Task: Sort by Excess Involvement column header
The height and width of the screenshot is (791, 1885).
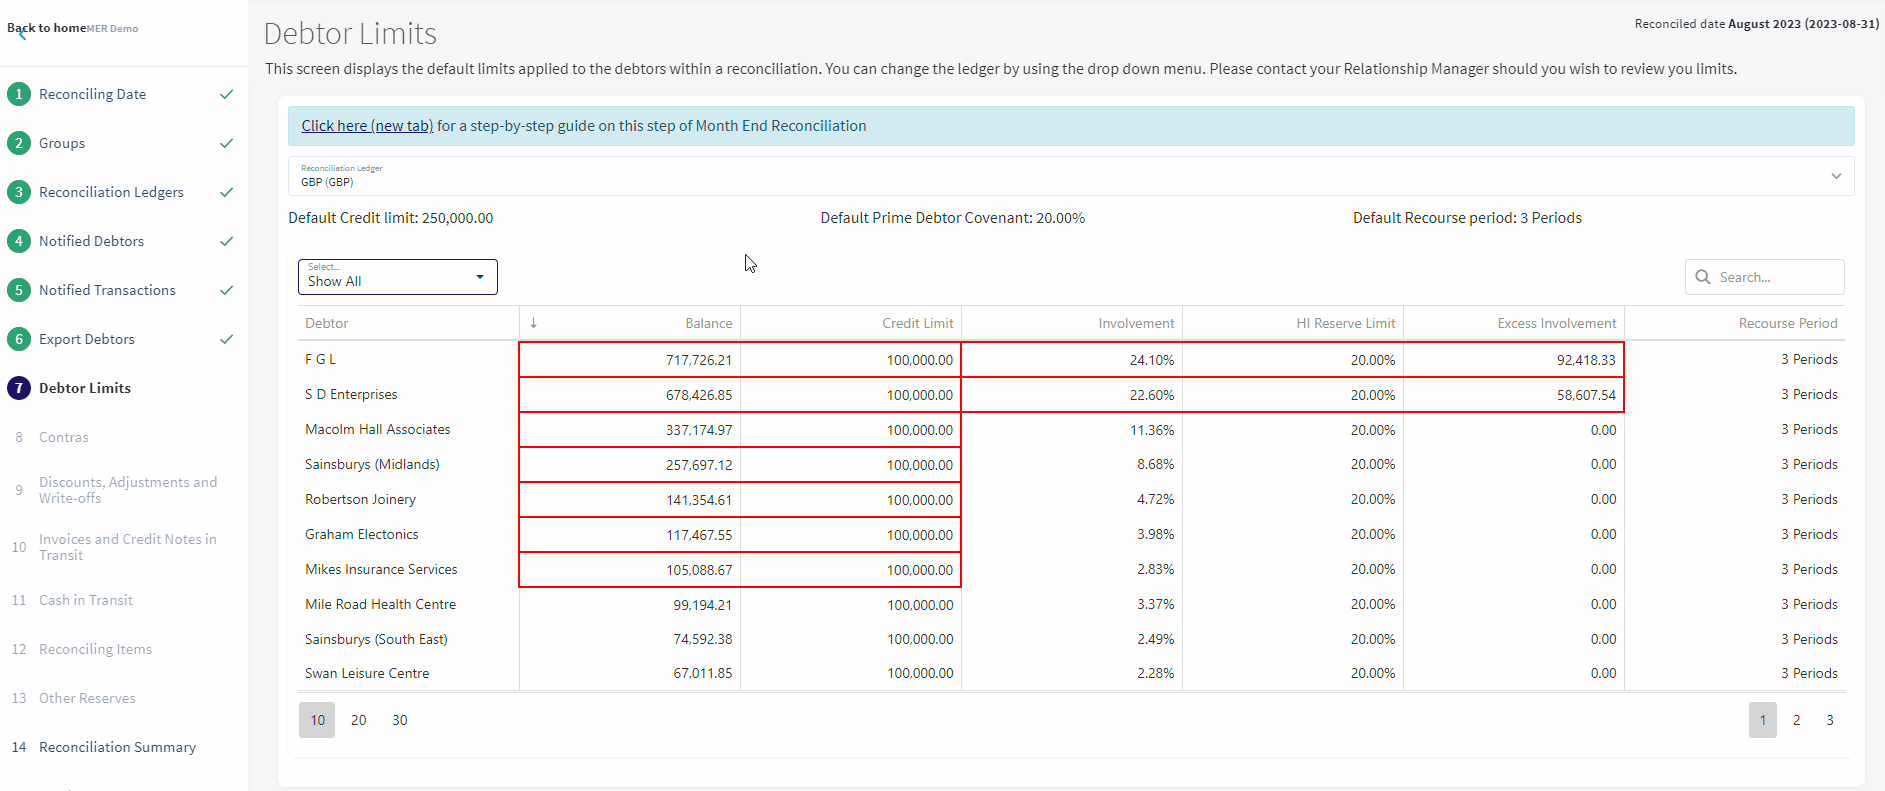Action: 1556,323
